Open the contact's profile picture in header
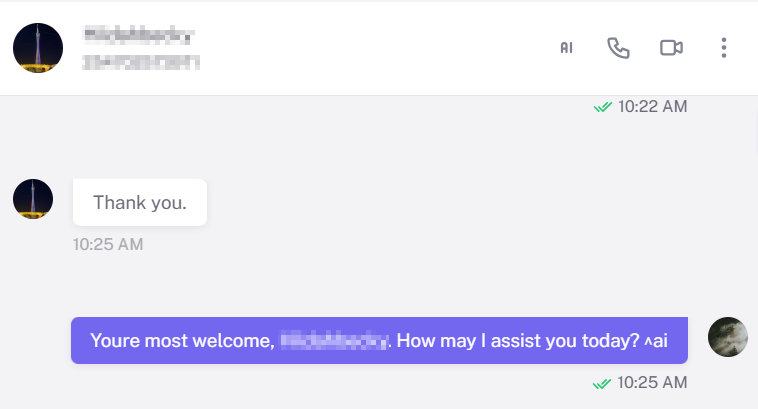The width and height of the screenshot is (758, 409). coord(38,48)
